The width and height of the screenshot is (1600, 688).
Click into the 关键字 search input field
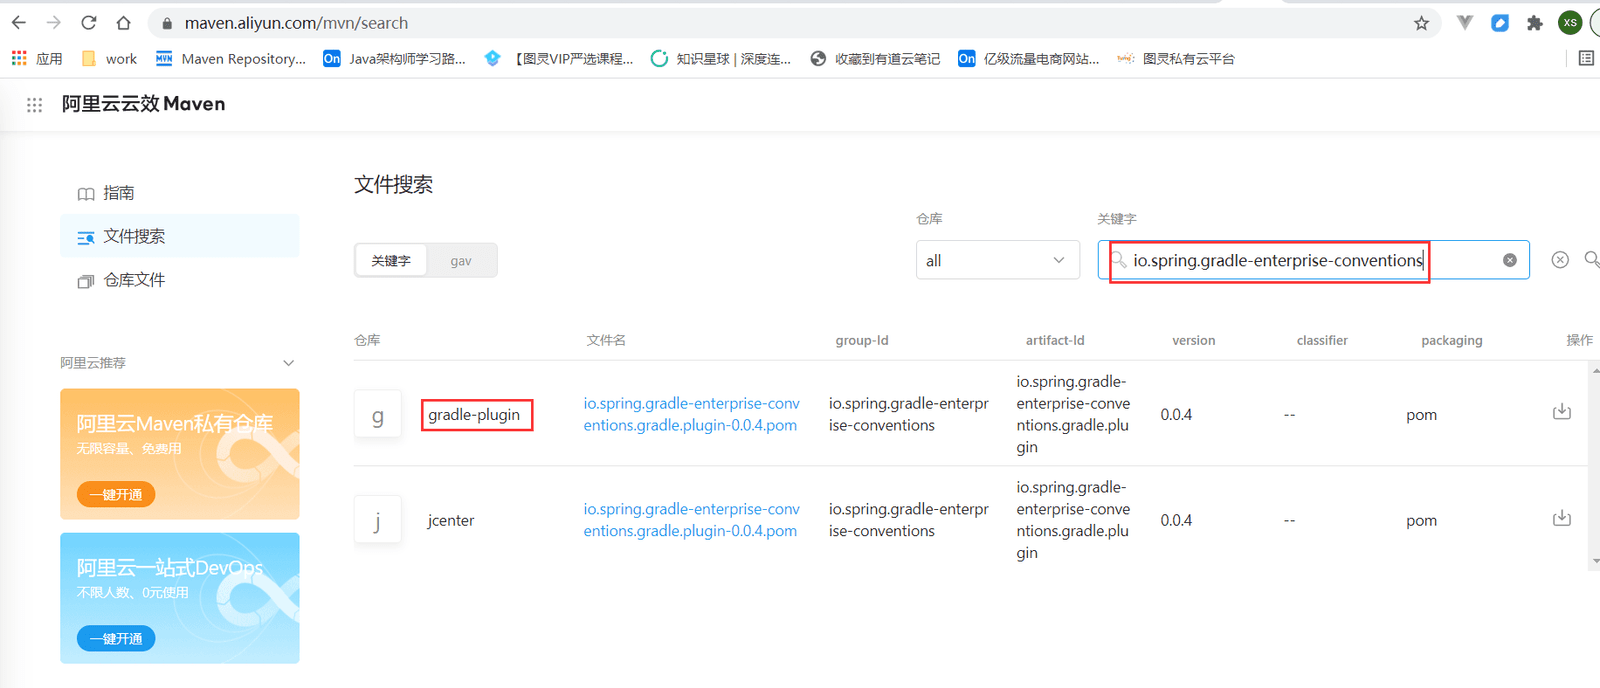pyautogui.click(x=1313, y=260)
